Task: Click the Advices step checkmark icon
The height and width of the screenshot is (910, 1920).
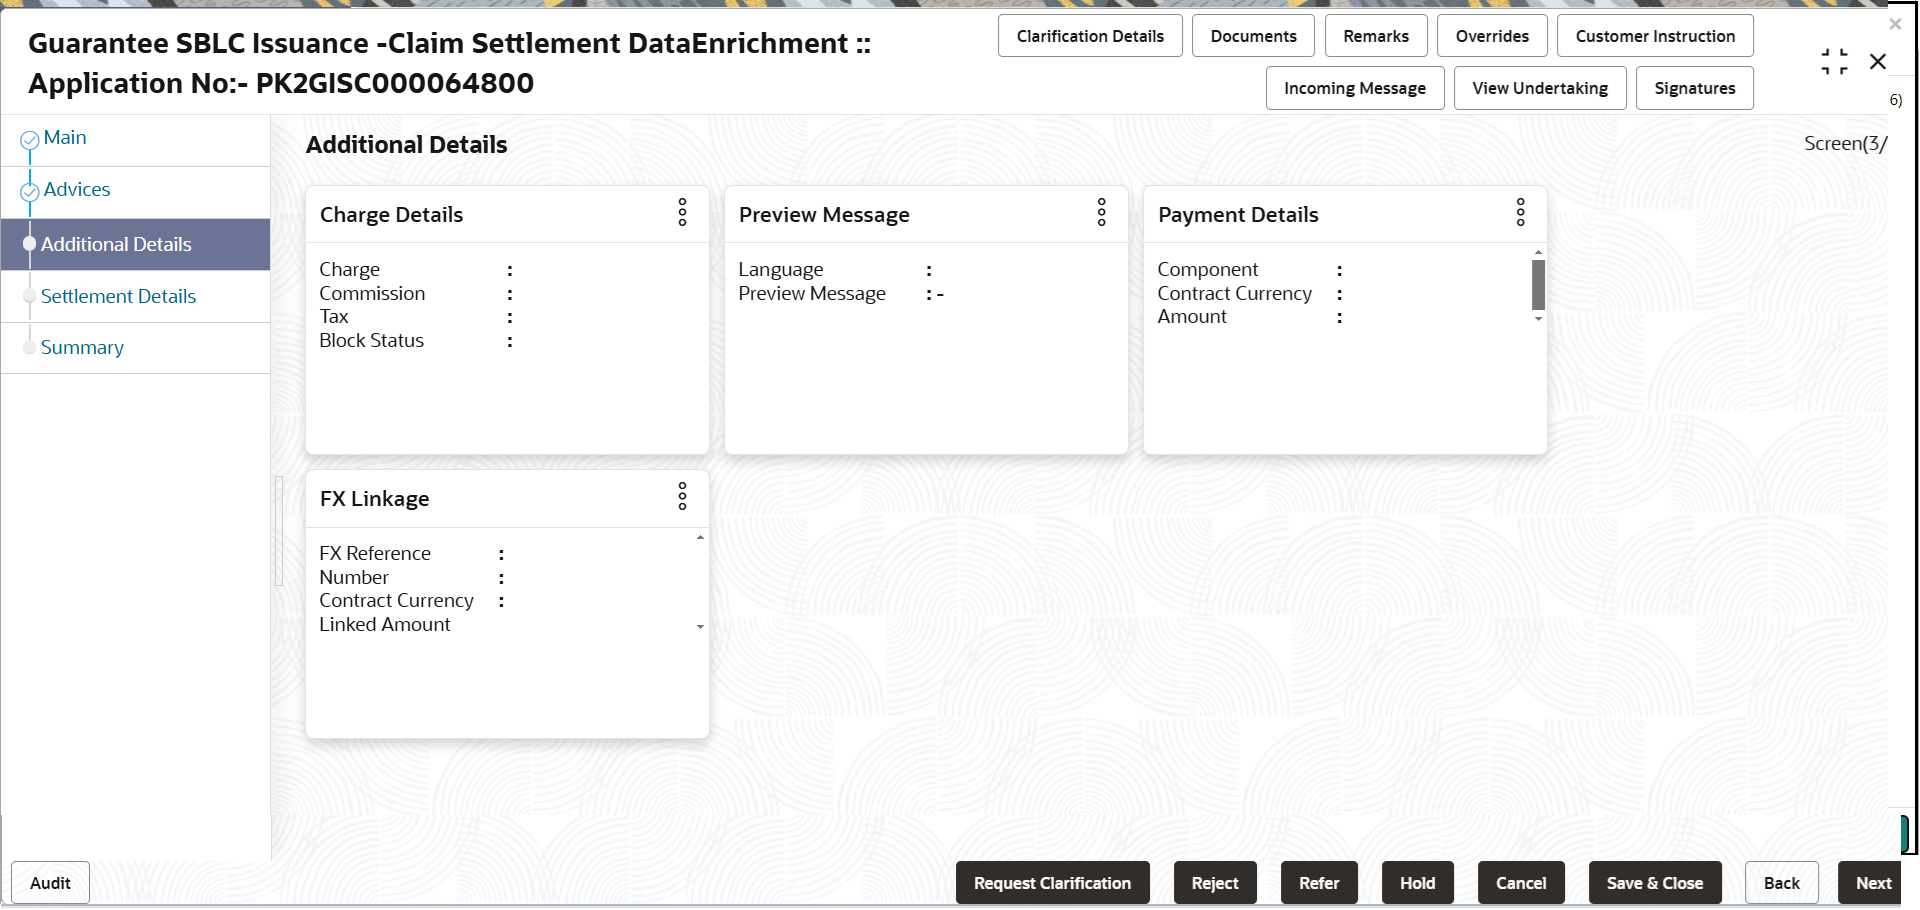Action: tap(30, 192)
